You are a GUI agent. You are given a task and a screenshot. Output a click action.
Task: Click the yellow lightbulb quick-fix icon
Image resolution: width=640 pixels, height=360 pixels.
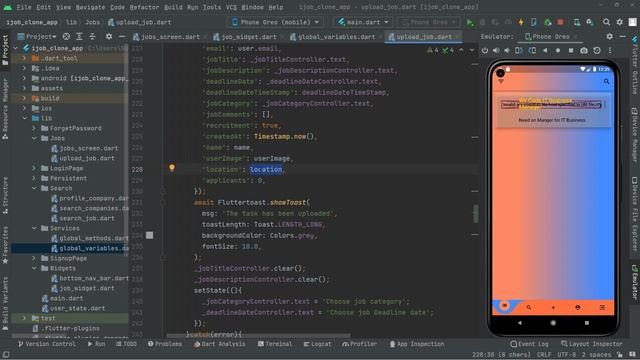[x=172, y=168]
